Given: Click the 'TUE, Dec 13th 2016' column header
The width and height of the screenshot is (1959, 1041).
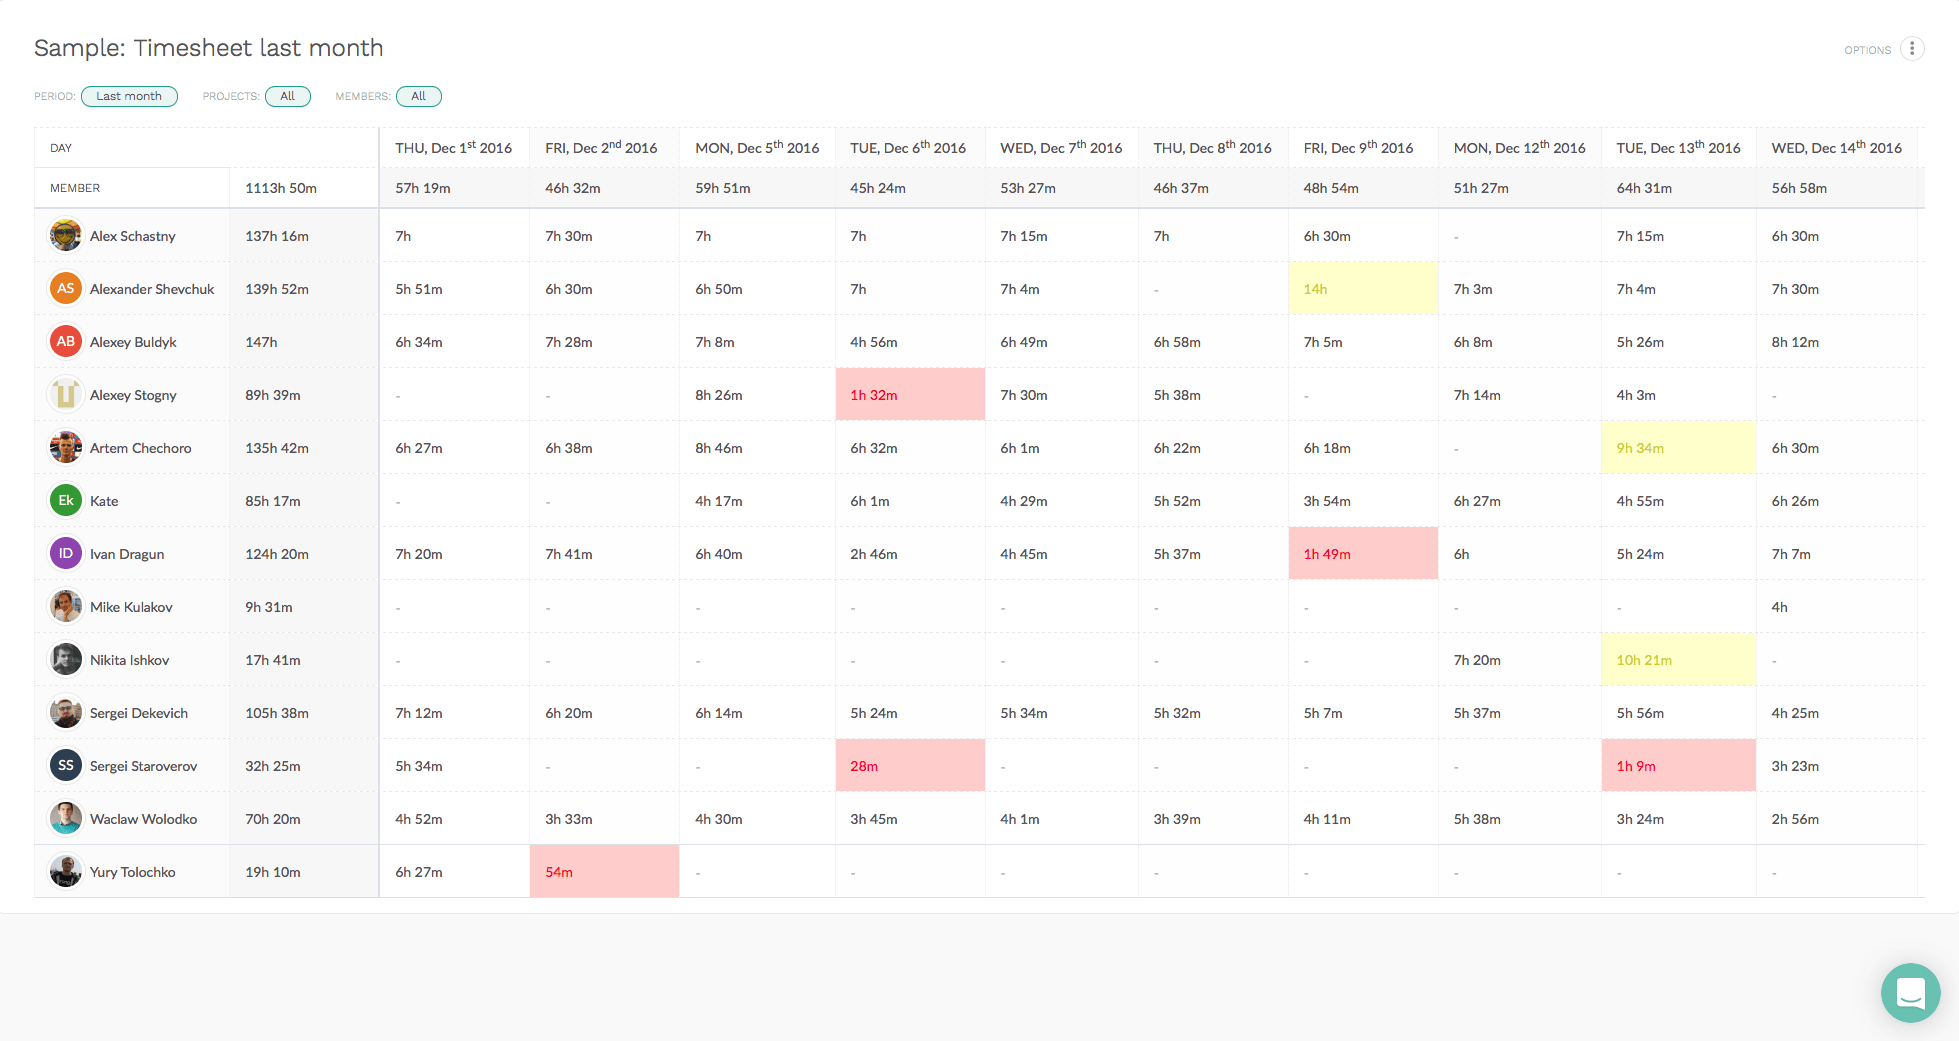Looking at the screenshot, I should [1678, 148].
